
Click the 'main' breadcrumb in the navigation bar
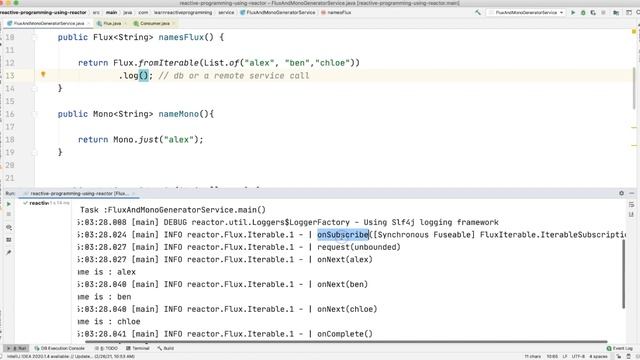tap(111, 13)
